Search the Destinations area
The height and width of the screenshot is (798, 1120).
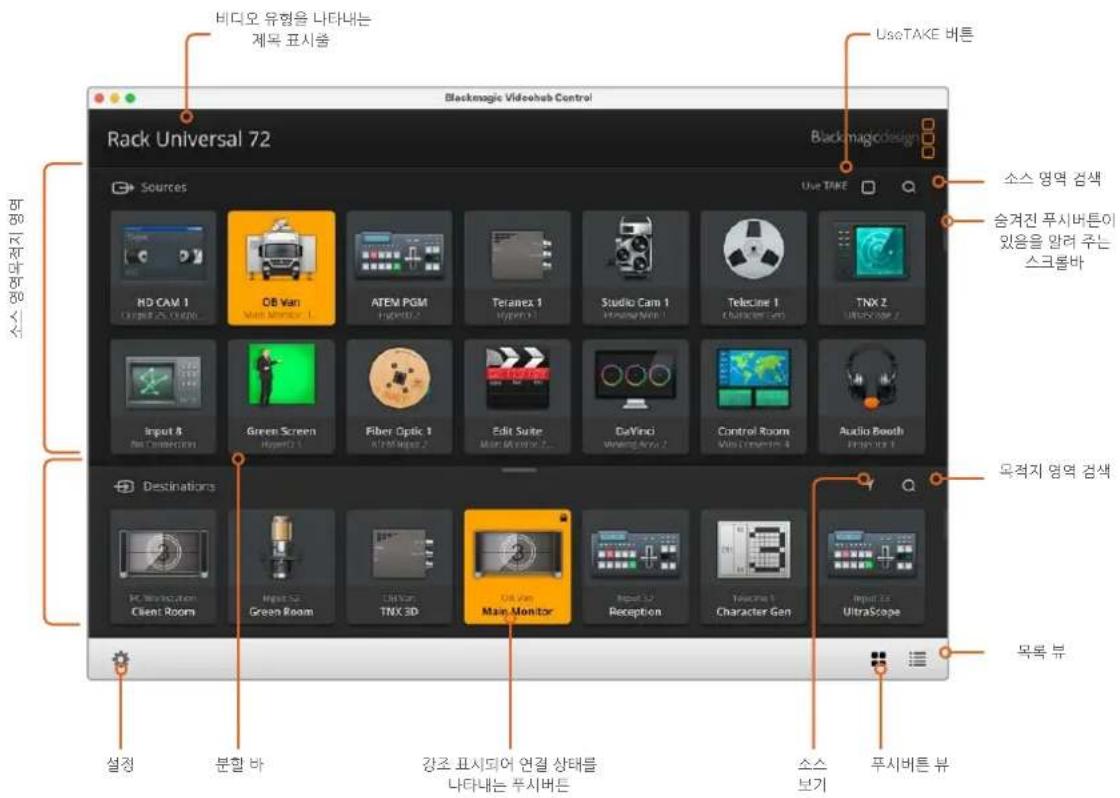coord(909,486)
